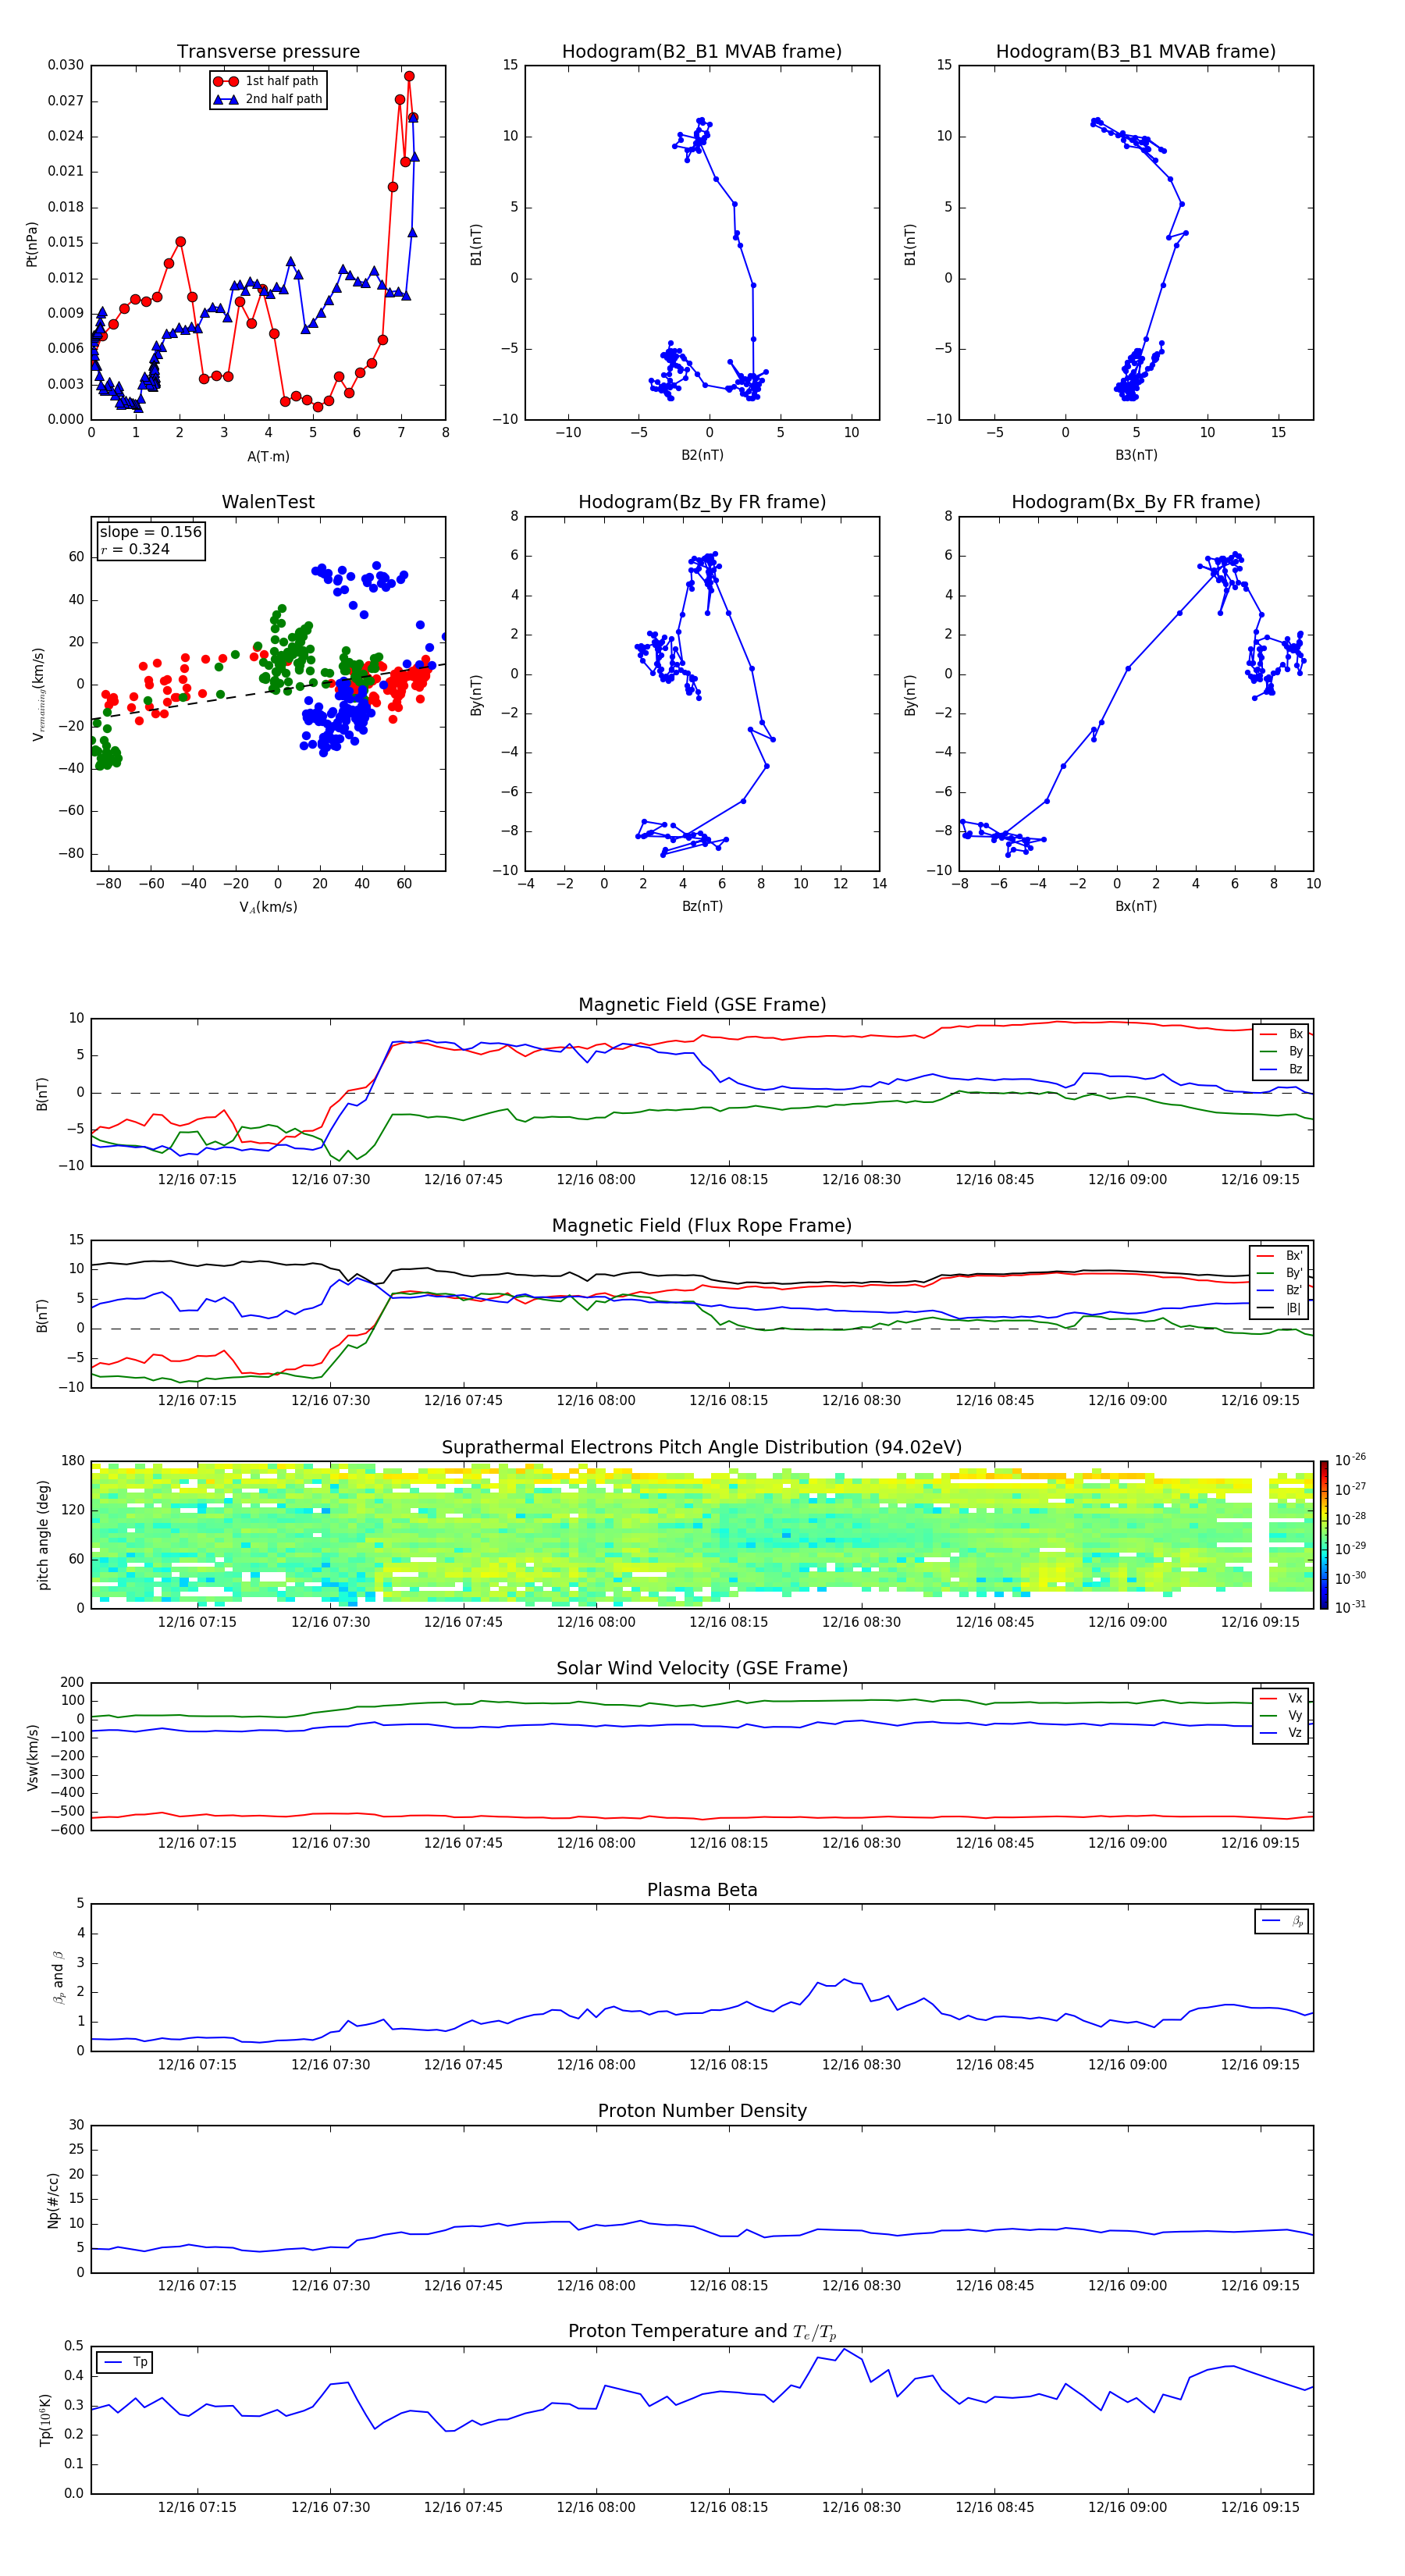Click the pitch angle color bar
This screenshot has width=1405, height=2576.
[1323, 1535]
